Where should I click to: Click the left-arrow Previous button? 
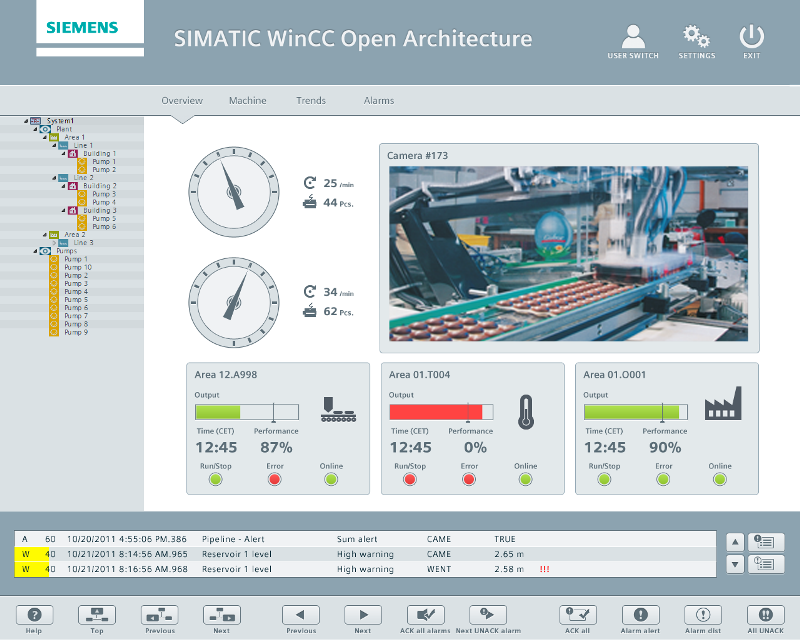point(301,615)
